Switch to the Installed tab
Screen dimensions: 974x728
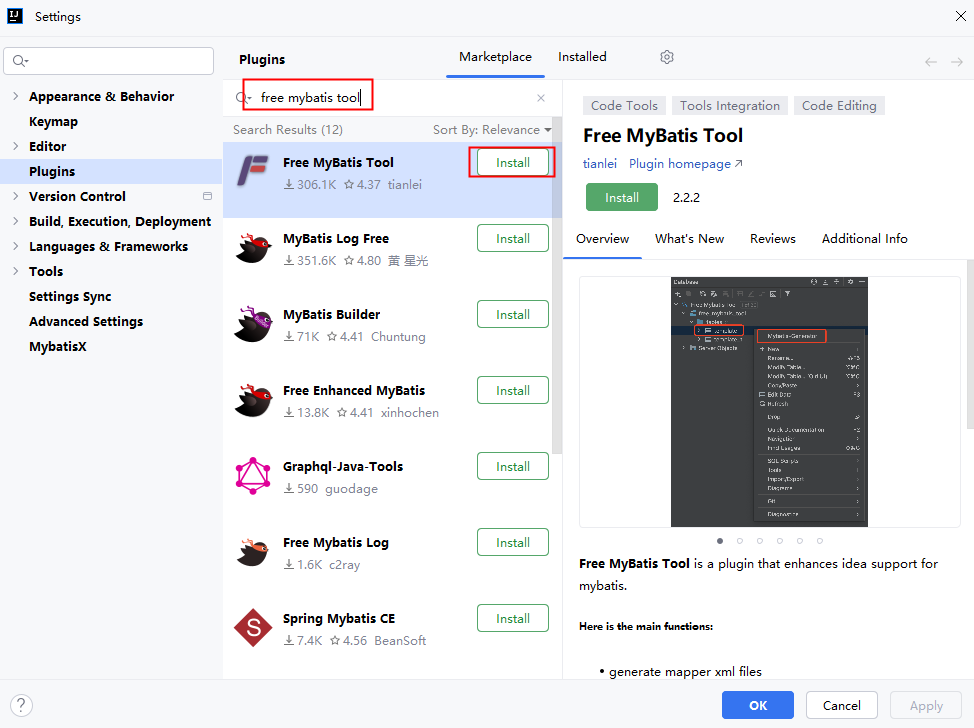click(582, 57)
